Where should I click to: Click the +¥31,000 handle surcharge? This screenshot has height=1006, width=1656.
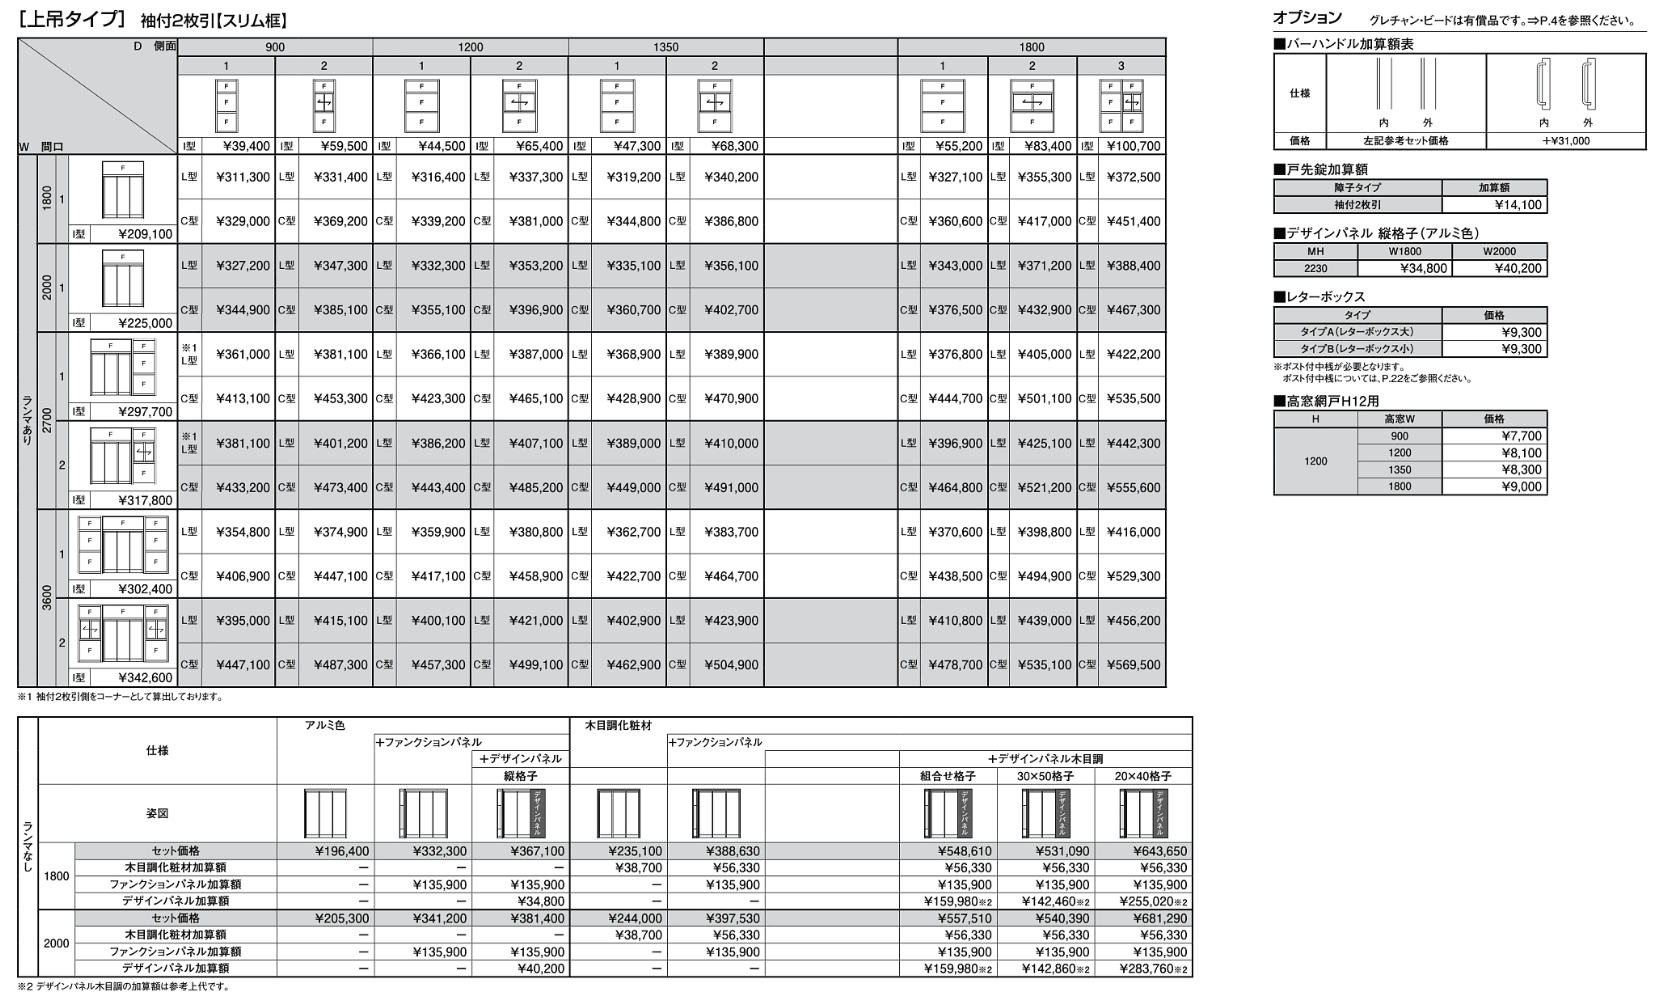(x=1565, y=141)
